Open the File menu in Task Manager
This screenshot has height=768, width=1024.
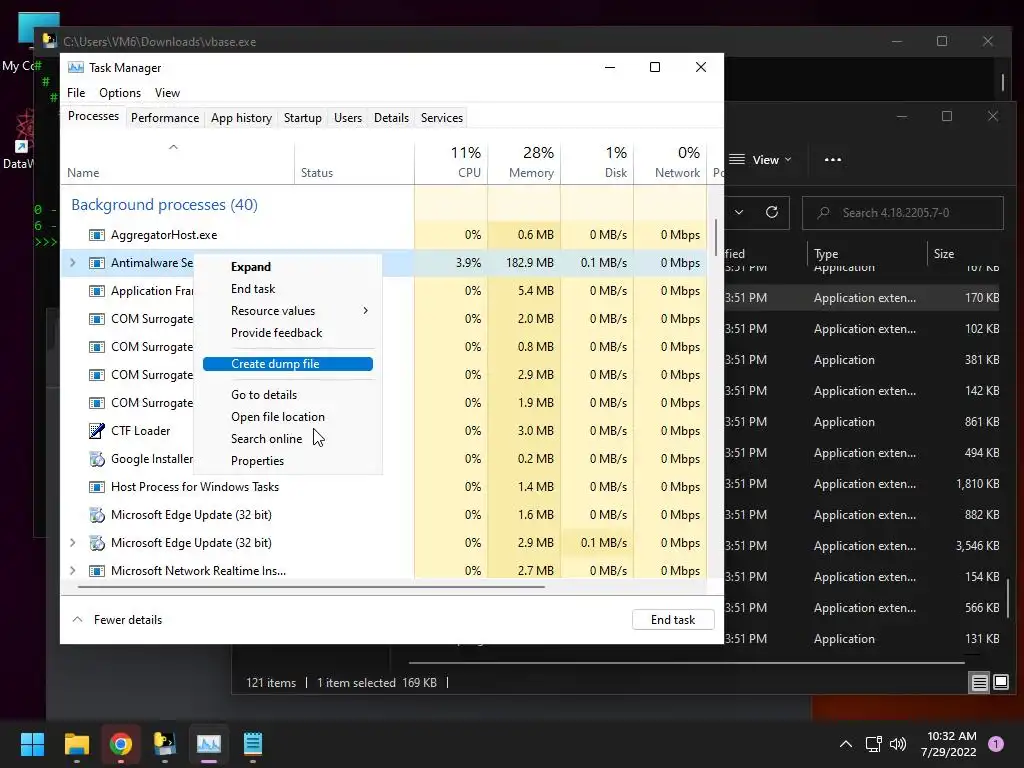(76, 93)
